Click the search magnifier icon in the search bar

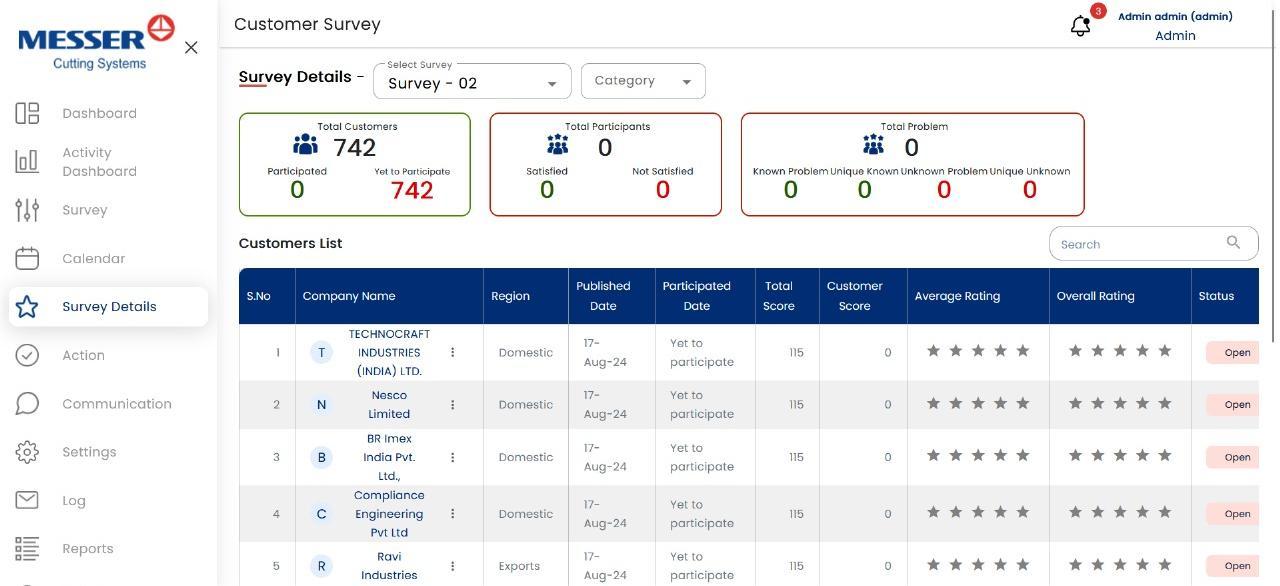[1233, 242]
